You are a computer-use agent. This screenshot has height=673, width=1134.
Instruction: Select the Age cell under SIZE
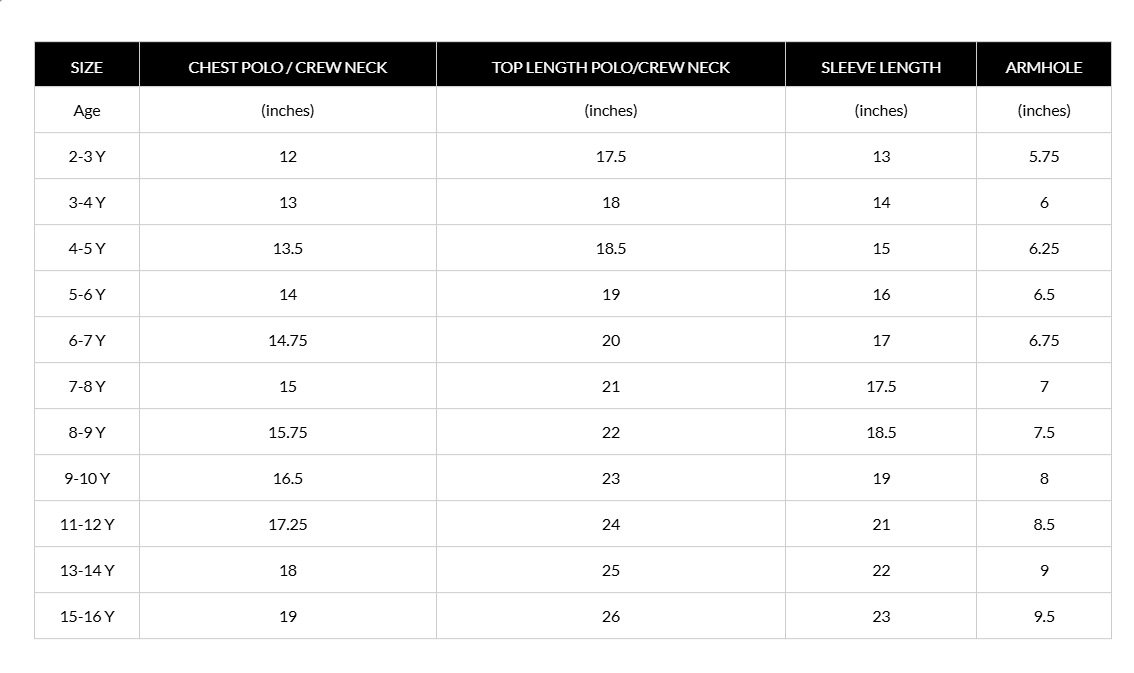pyautogui.click(x=87, y=111)
